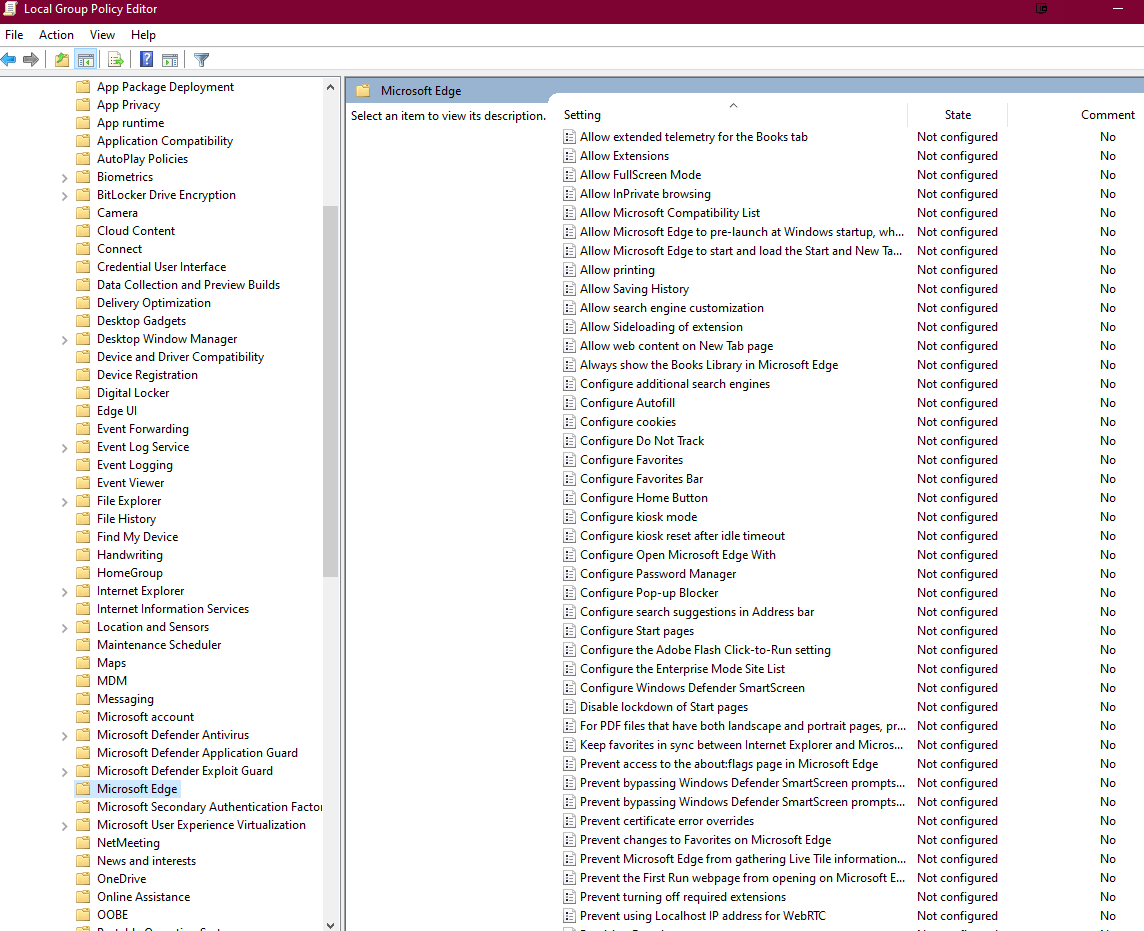Select Prevent using Localhost IP address for WebRTC
Screen dimensions: 1144x931
tap(703, 916)
